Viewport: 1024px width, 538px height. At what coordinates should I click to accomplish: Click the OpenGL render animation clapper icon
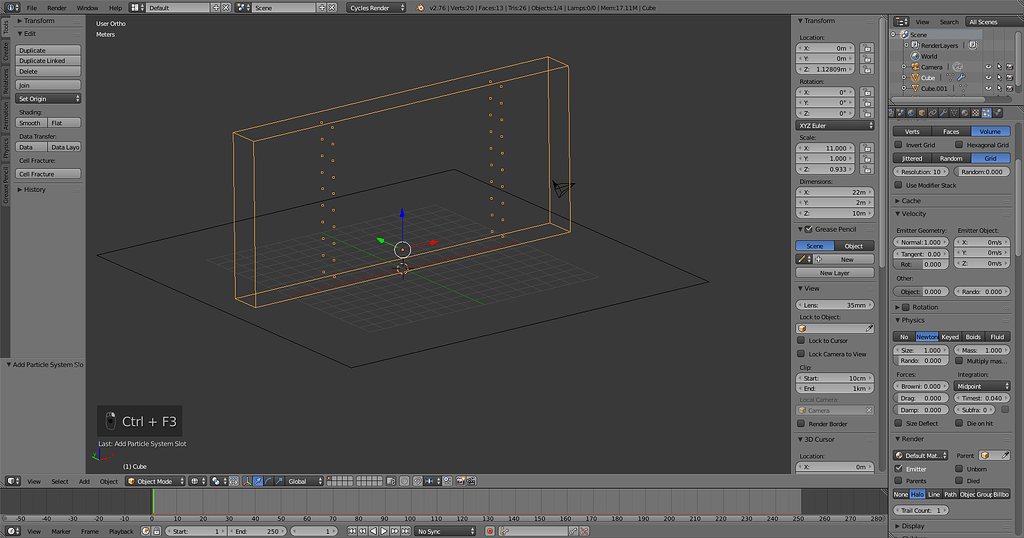471,481
